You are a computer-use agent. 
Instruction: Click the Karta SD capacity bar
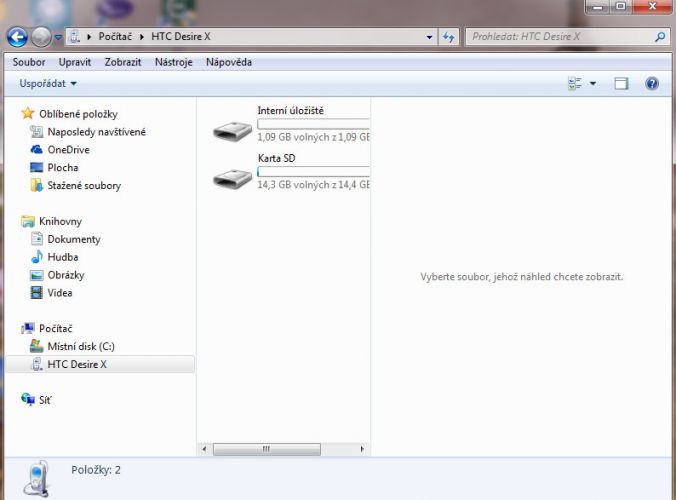tap(313, 172)
